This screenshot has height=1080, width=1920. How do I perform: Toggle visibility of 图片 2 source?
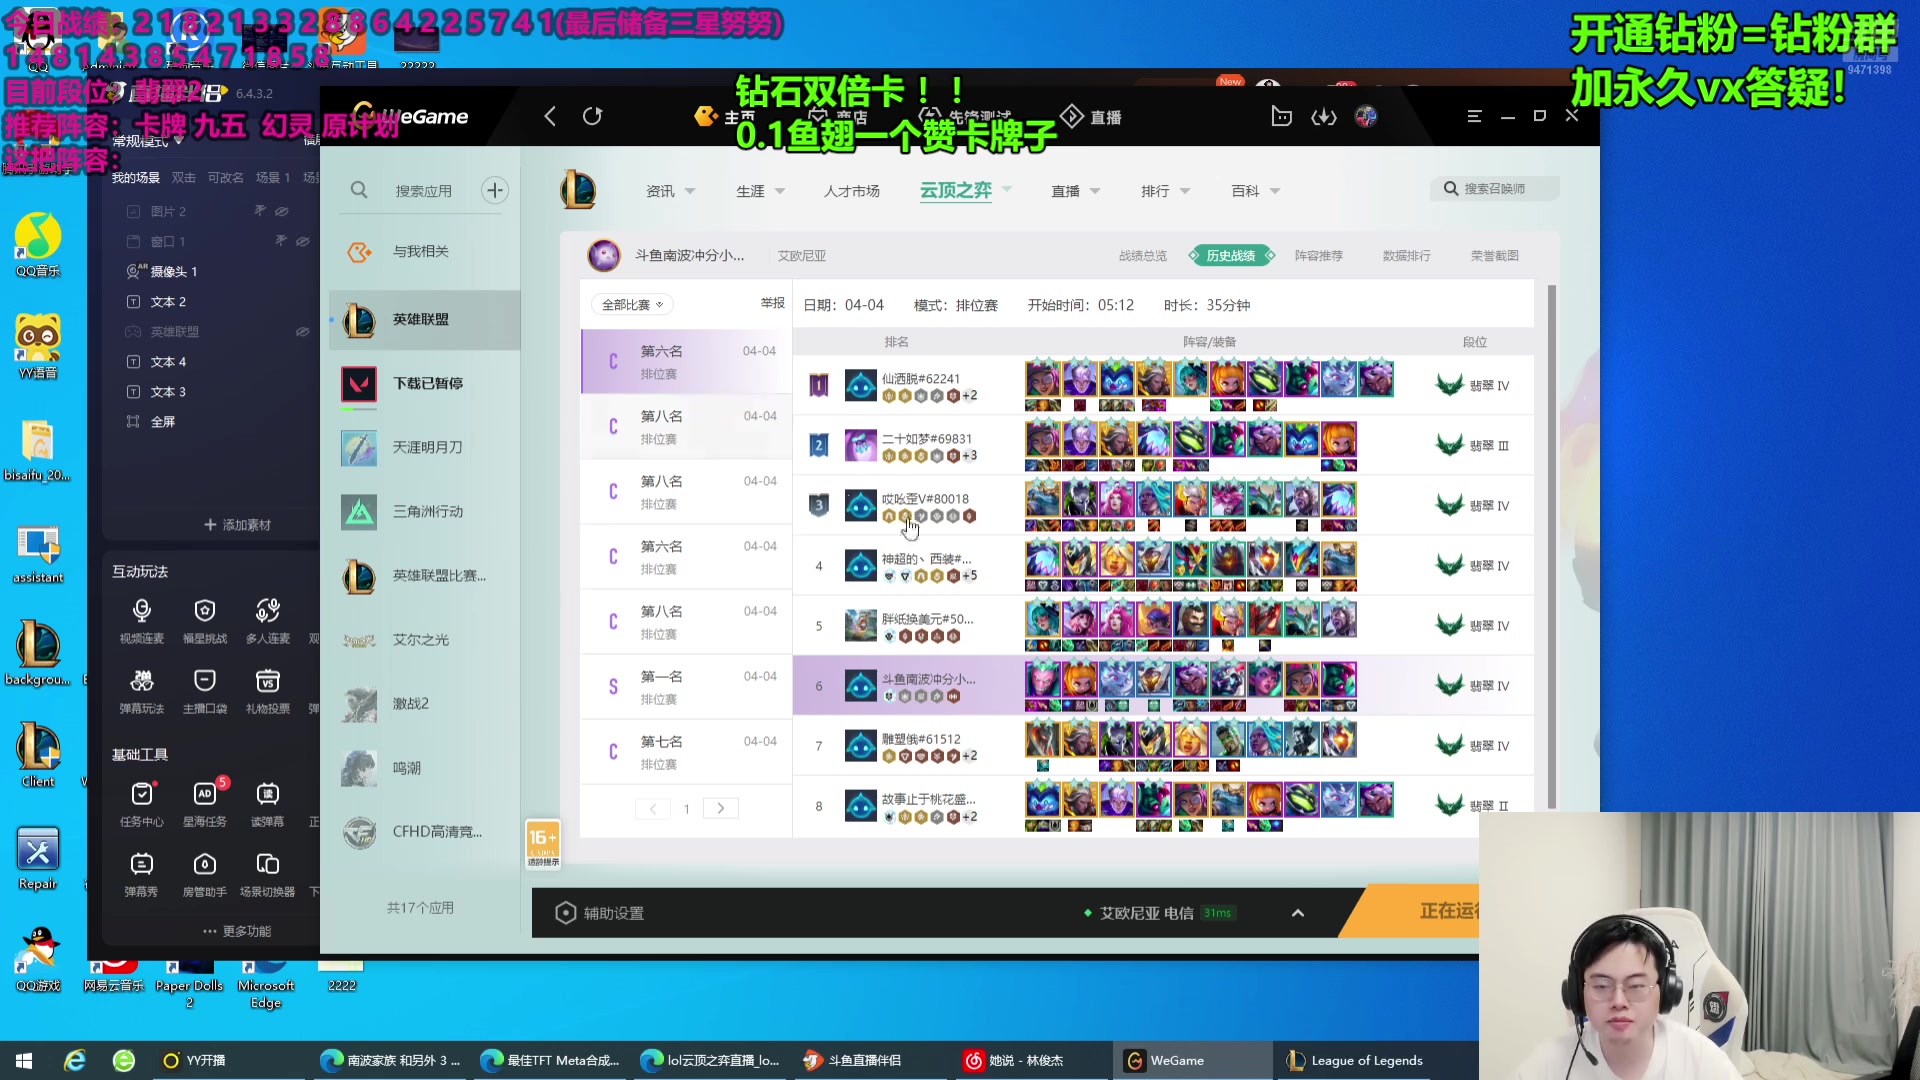pyautogui.click(x=282, y=211)
